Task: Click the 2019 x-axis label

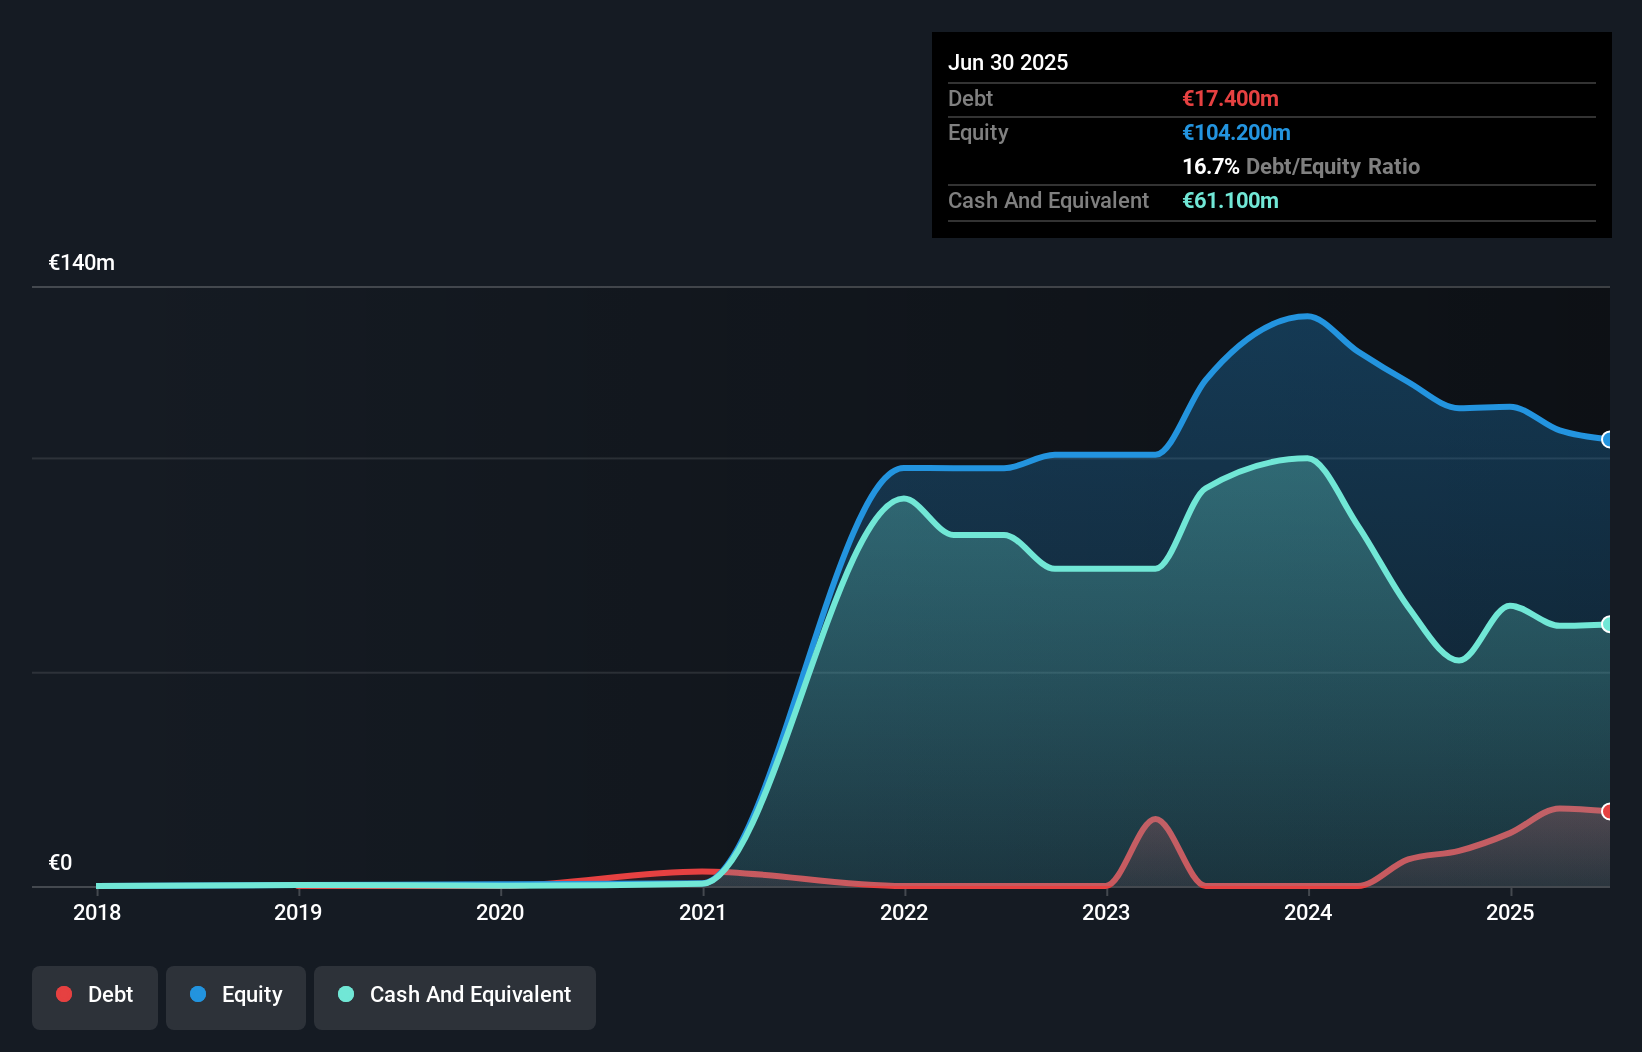Action: [x=298, y=912]
